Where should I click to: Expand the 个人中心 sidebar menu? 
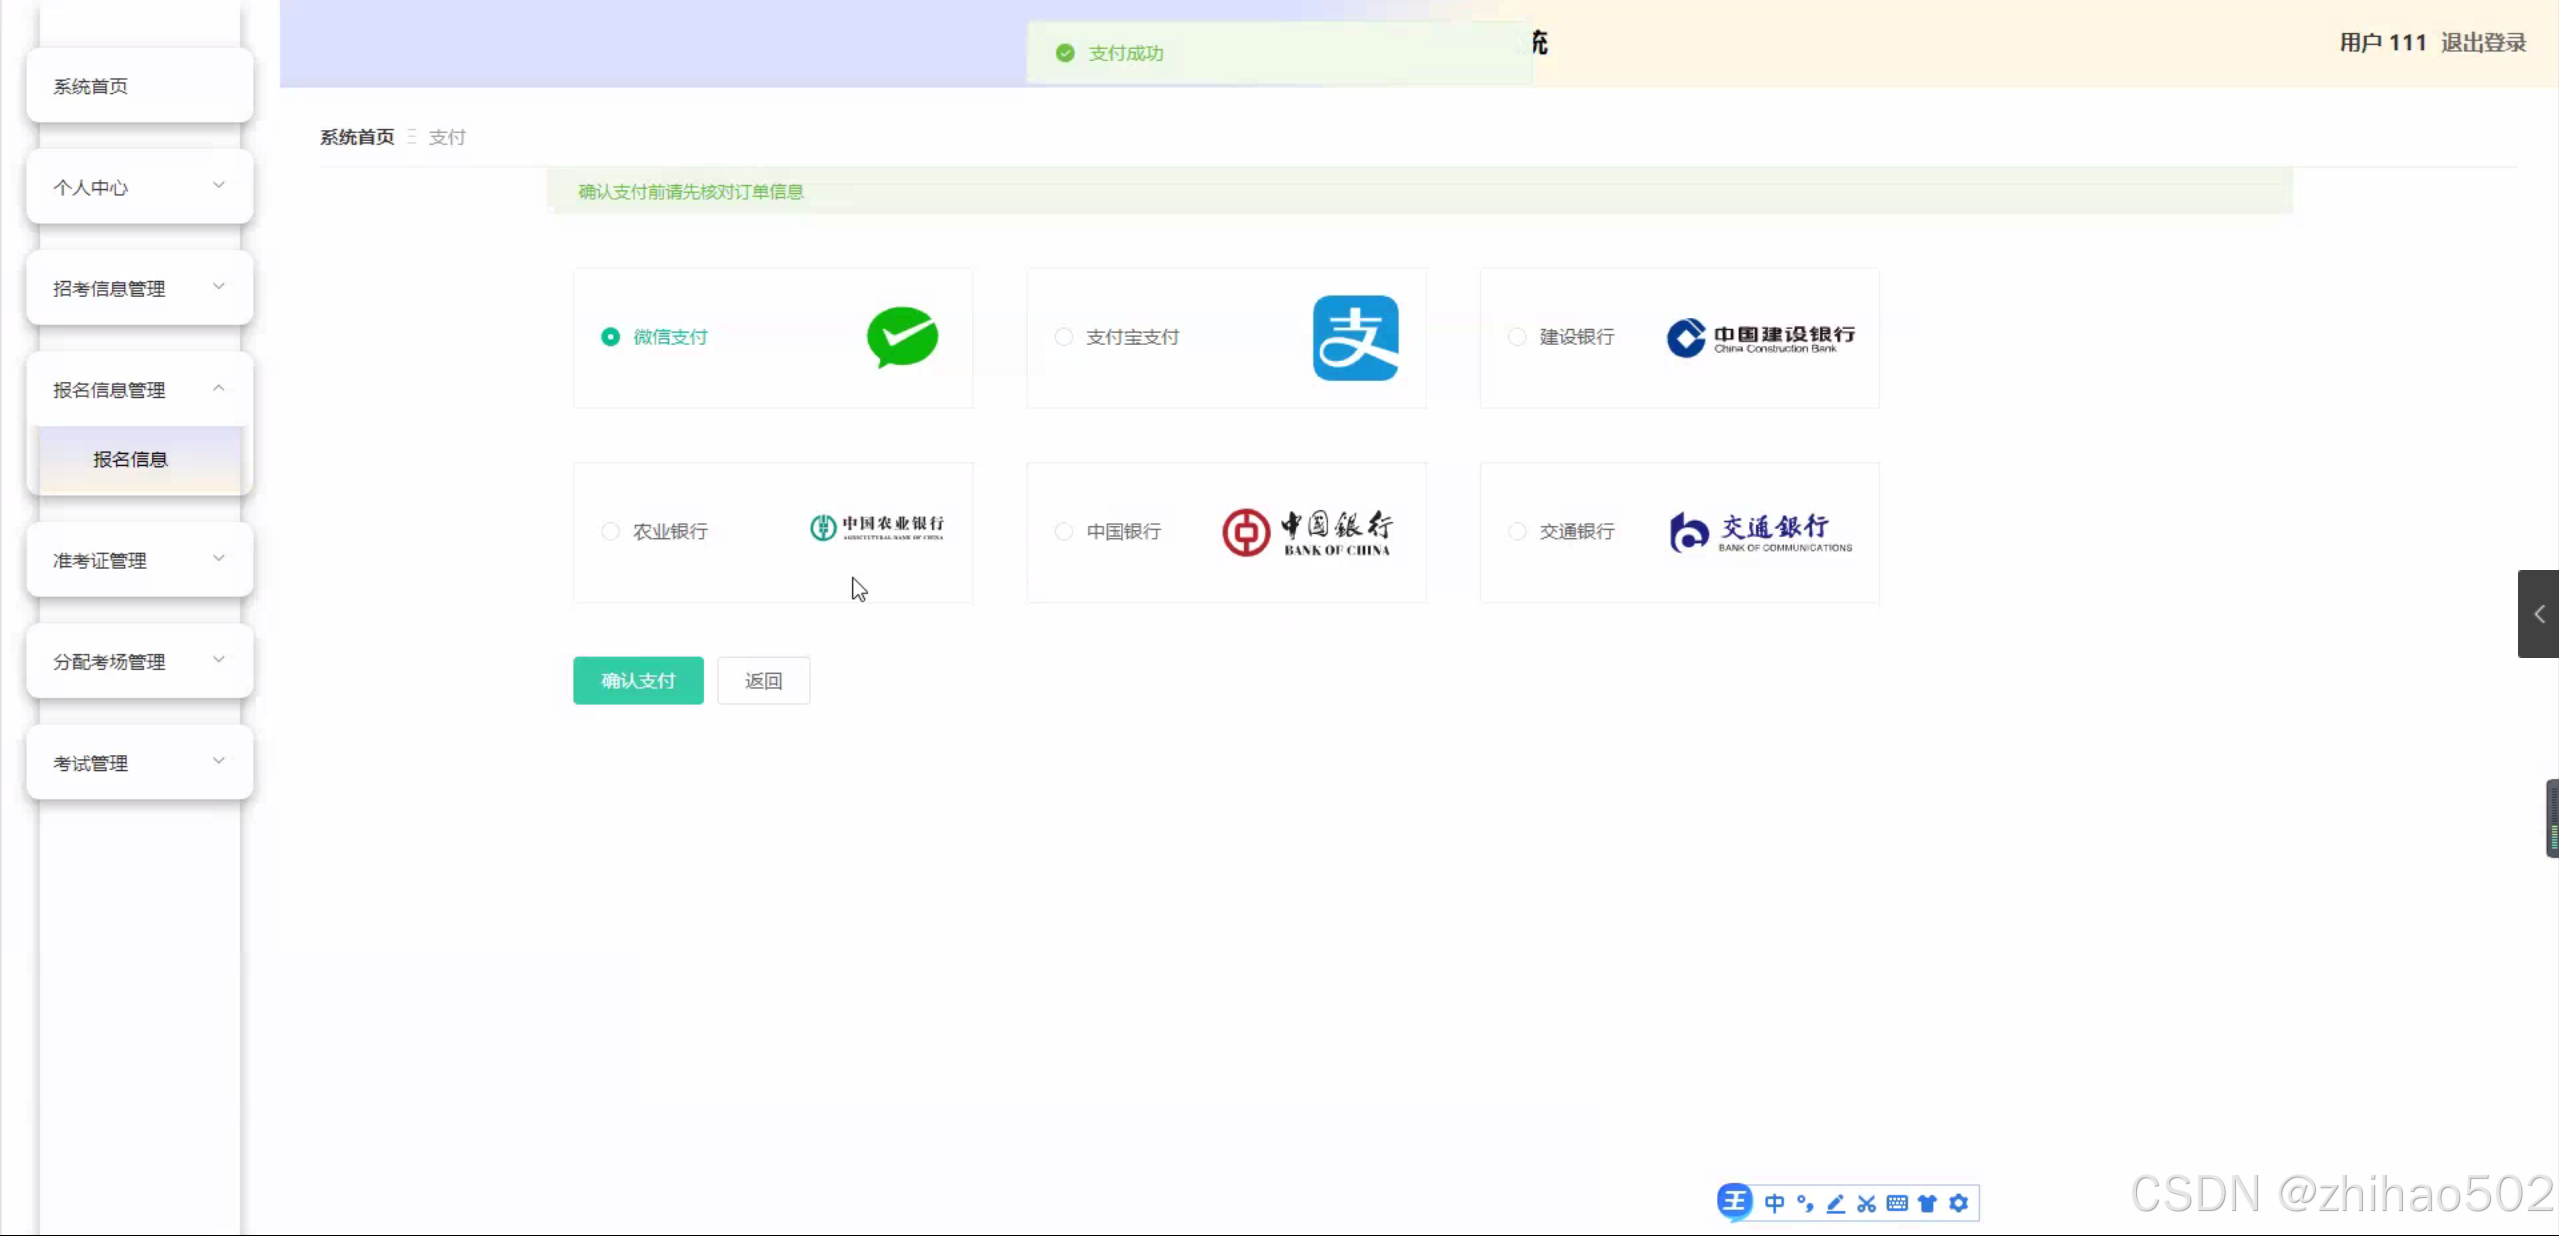(x=139, y=187)
